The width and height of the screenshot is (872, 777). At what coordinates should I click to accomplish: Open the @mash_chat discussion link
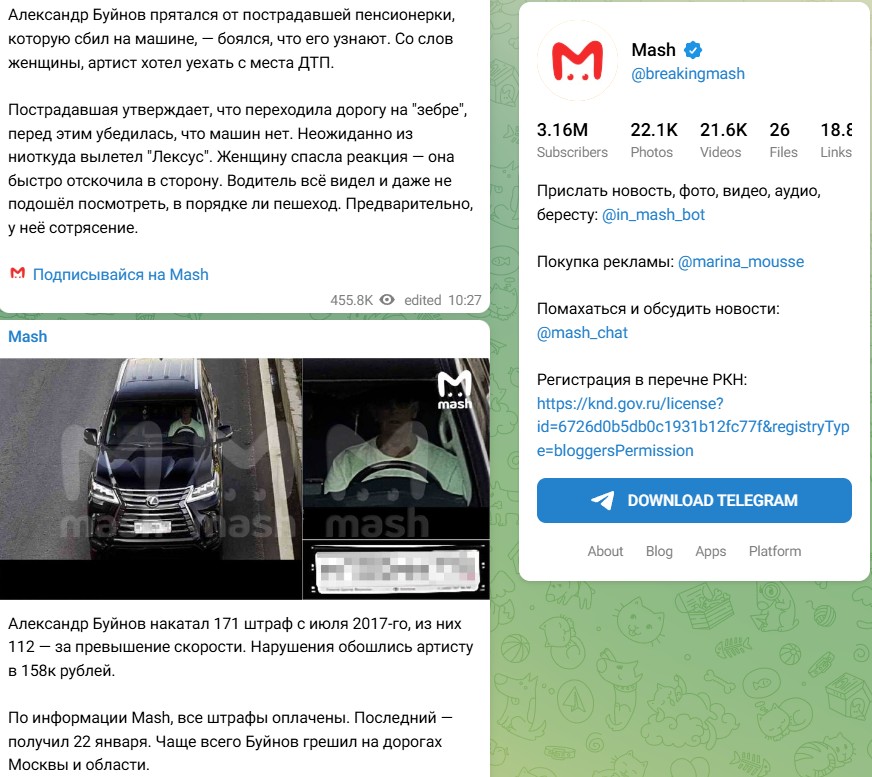(x=582, y=333)
